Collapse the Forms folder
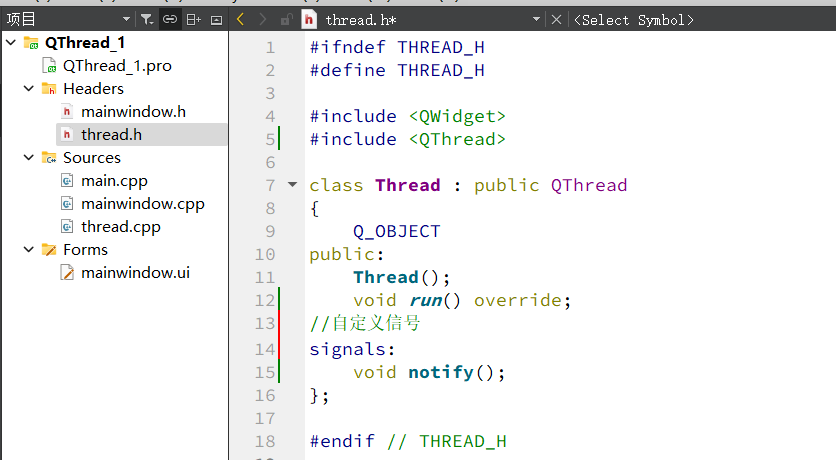This screenshot has height=460, width=836. pyautogui.click(x=29, y=249)
